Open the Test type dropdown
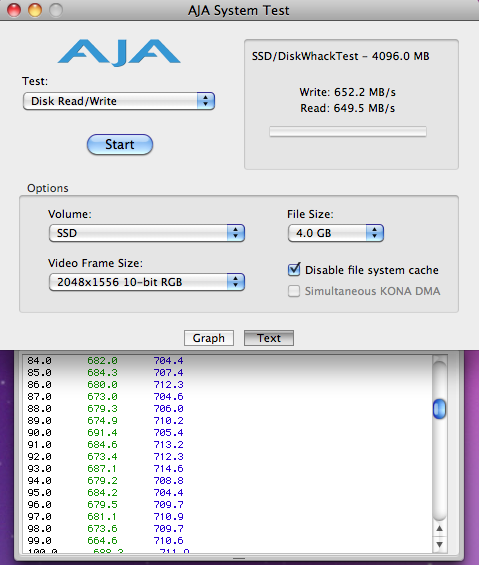Image resolution: width=479 pixels, height=565 pixels. pyautogui.click(x=119, y=101)
